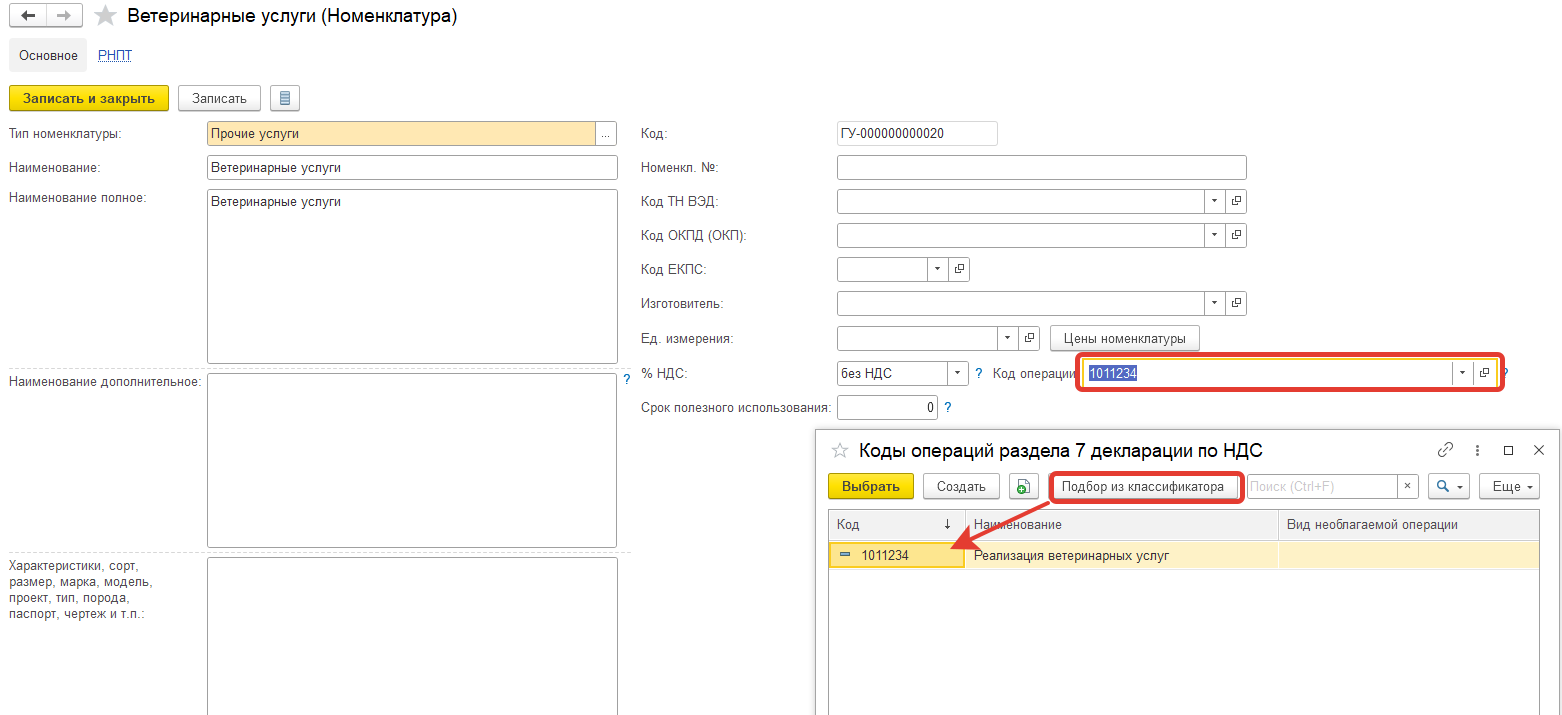This screenshot has height=715, width=1562.
Task: Open Код ТН ВЭД record via open icon
Action: (1236, 201)
